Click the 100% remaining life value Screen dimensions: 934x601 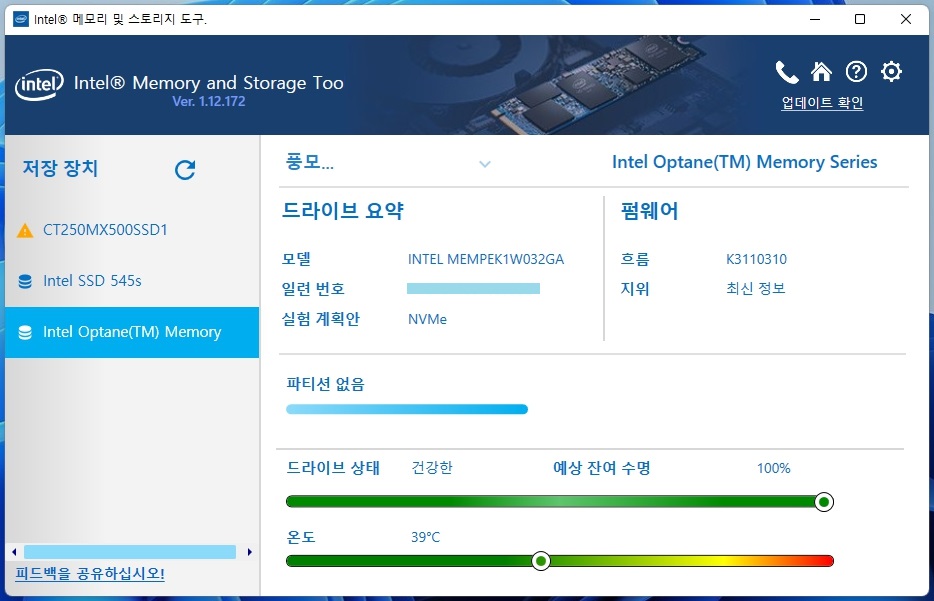773,469
